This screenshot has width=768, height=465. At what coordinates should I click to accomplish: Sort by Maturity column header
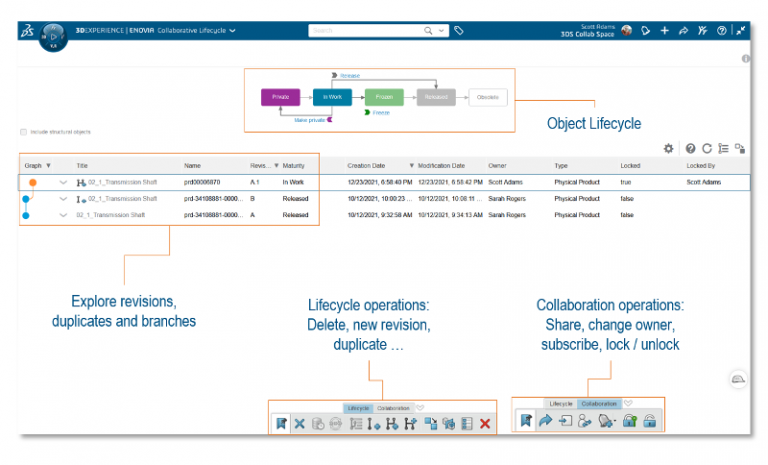point(293,166)
